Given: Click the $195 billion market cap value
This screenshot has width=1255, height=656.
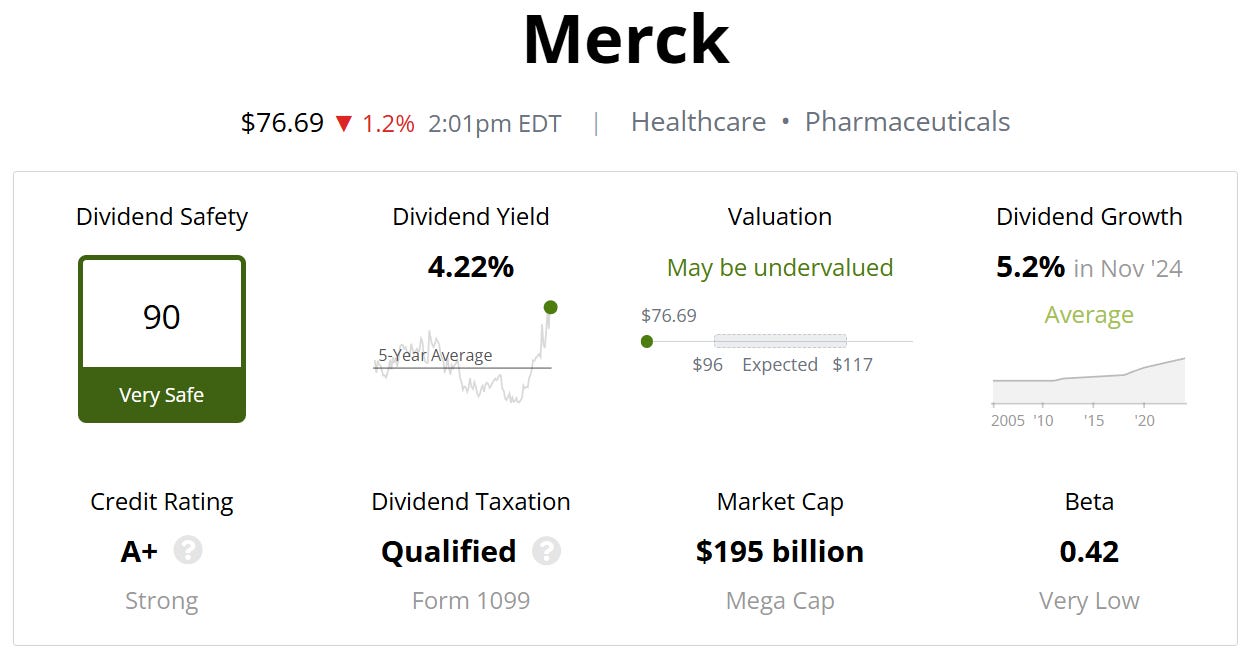Looking at the screenshot, I should [x=780, y=551].
